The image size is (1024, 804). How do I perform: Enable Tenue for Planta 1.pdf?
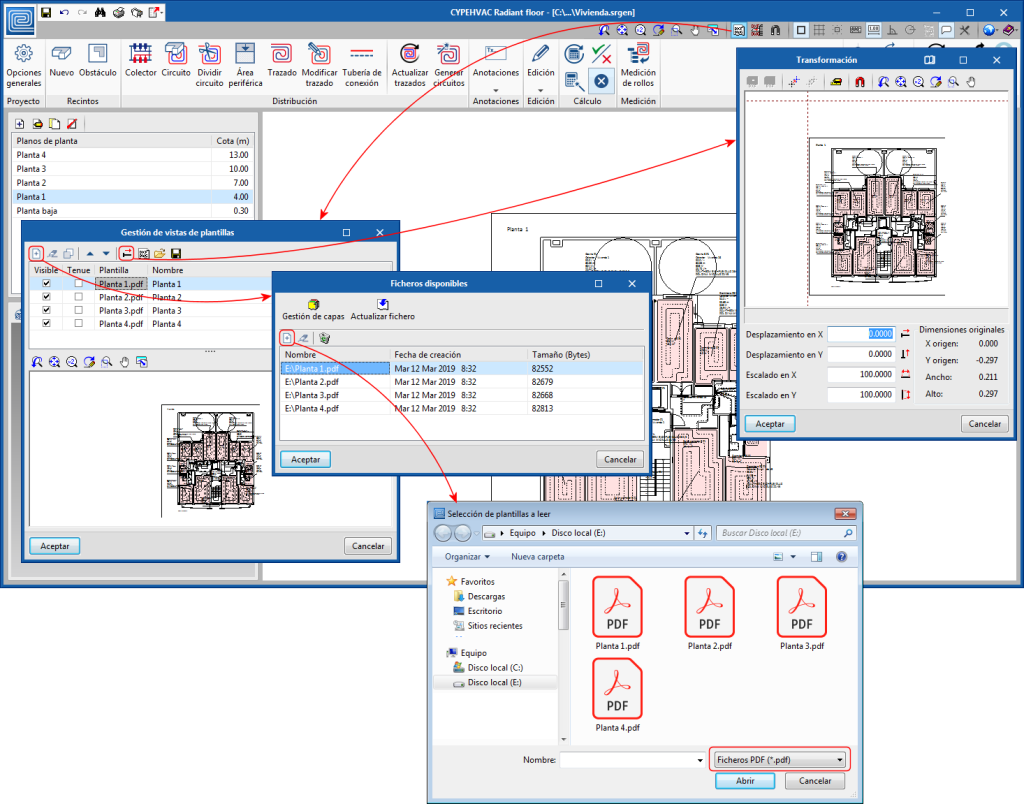point(78,283)
